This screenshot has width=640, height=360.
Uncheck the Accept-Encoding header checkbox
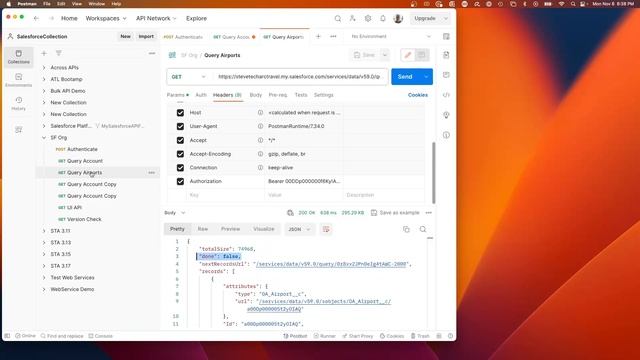180,154
